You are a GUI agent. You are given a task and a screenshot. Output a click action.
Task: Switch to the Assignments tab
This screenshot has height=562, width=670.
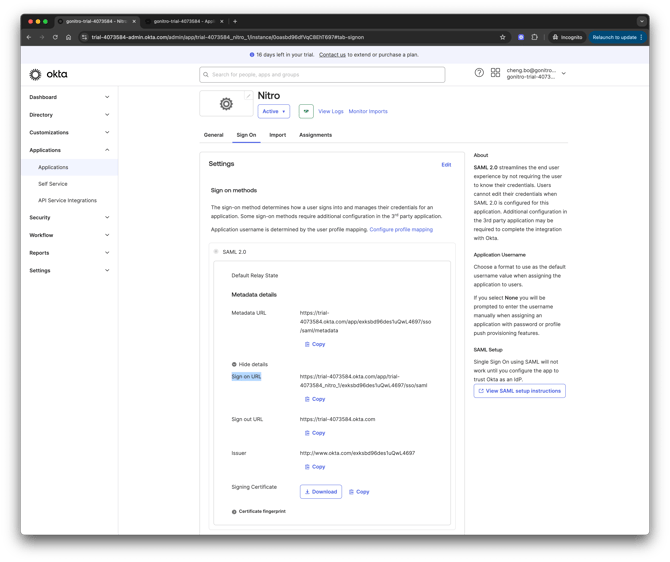click(315, 135)
